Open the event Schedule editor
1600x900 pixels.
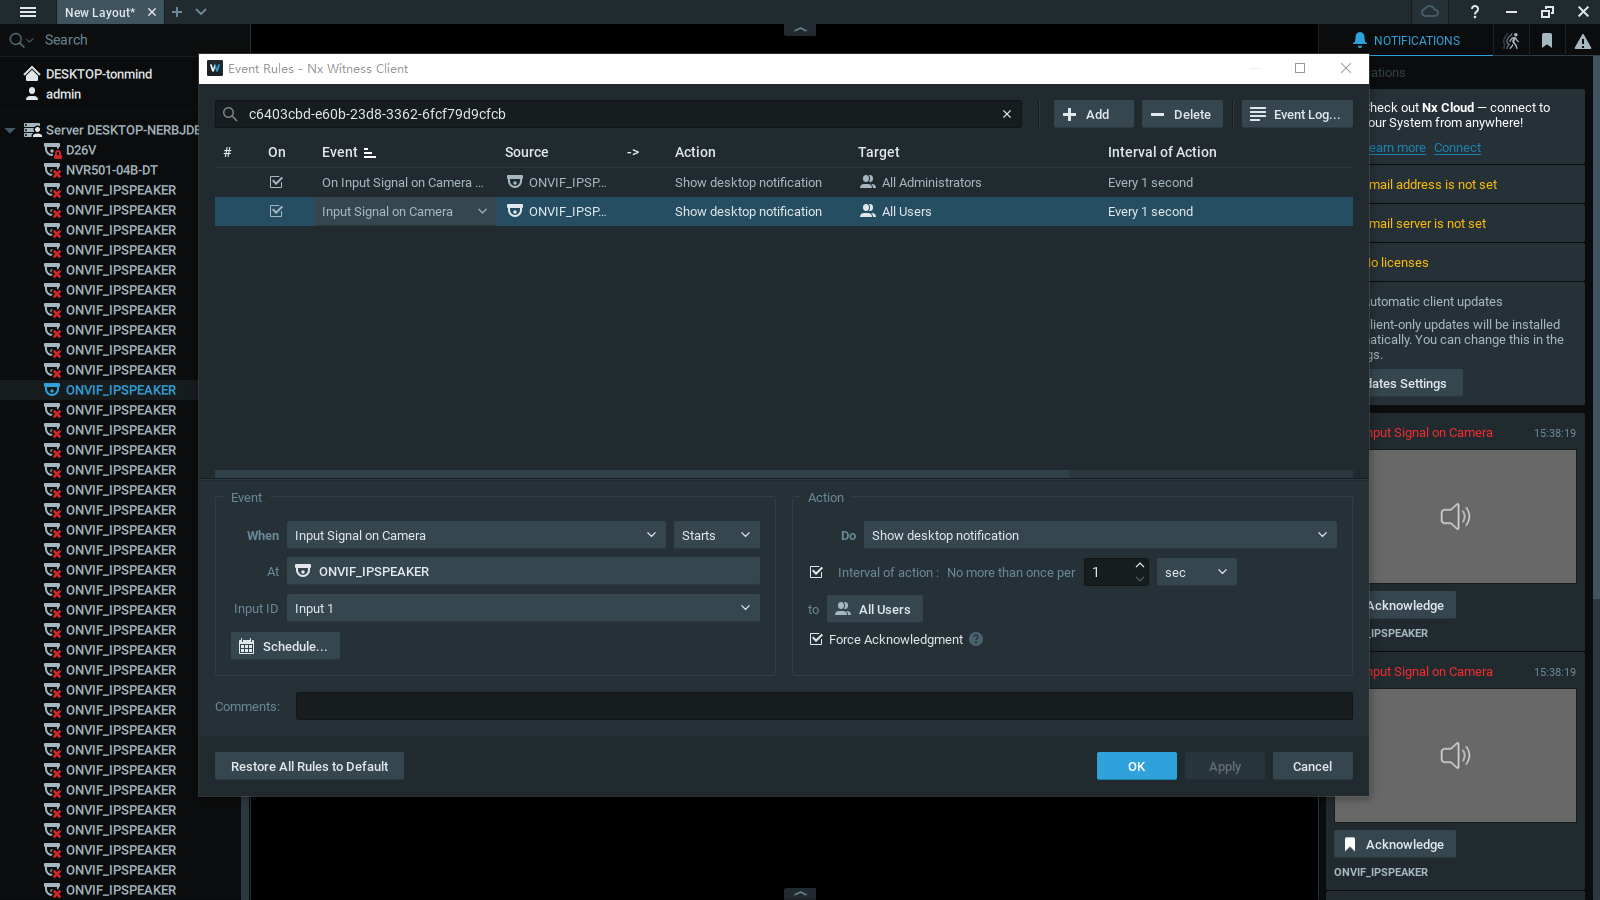point(285,646)
